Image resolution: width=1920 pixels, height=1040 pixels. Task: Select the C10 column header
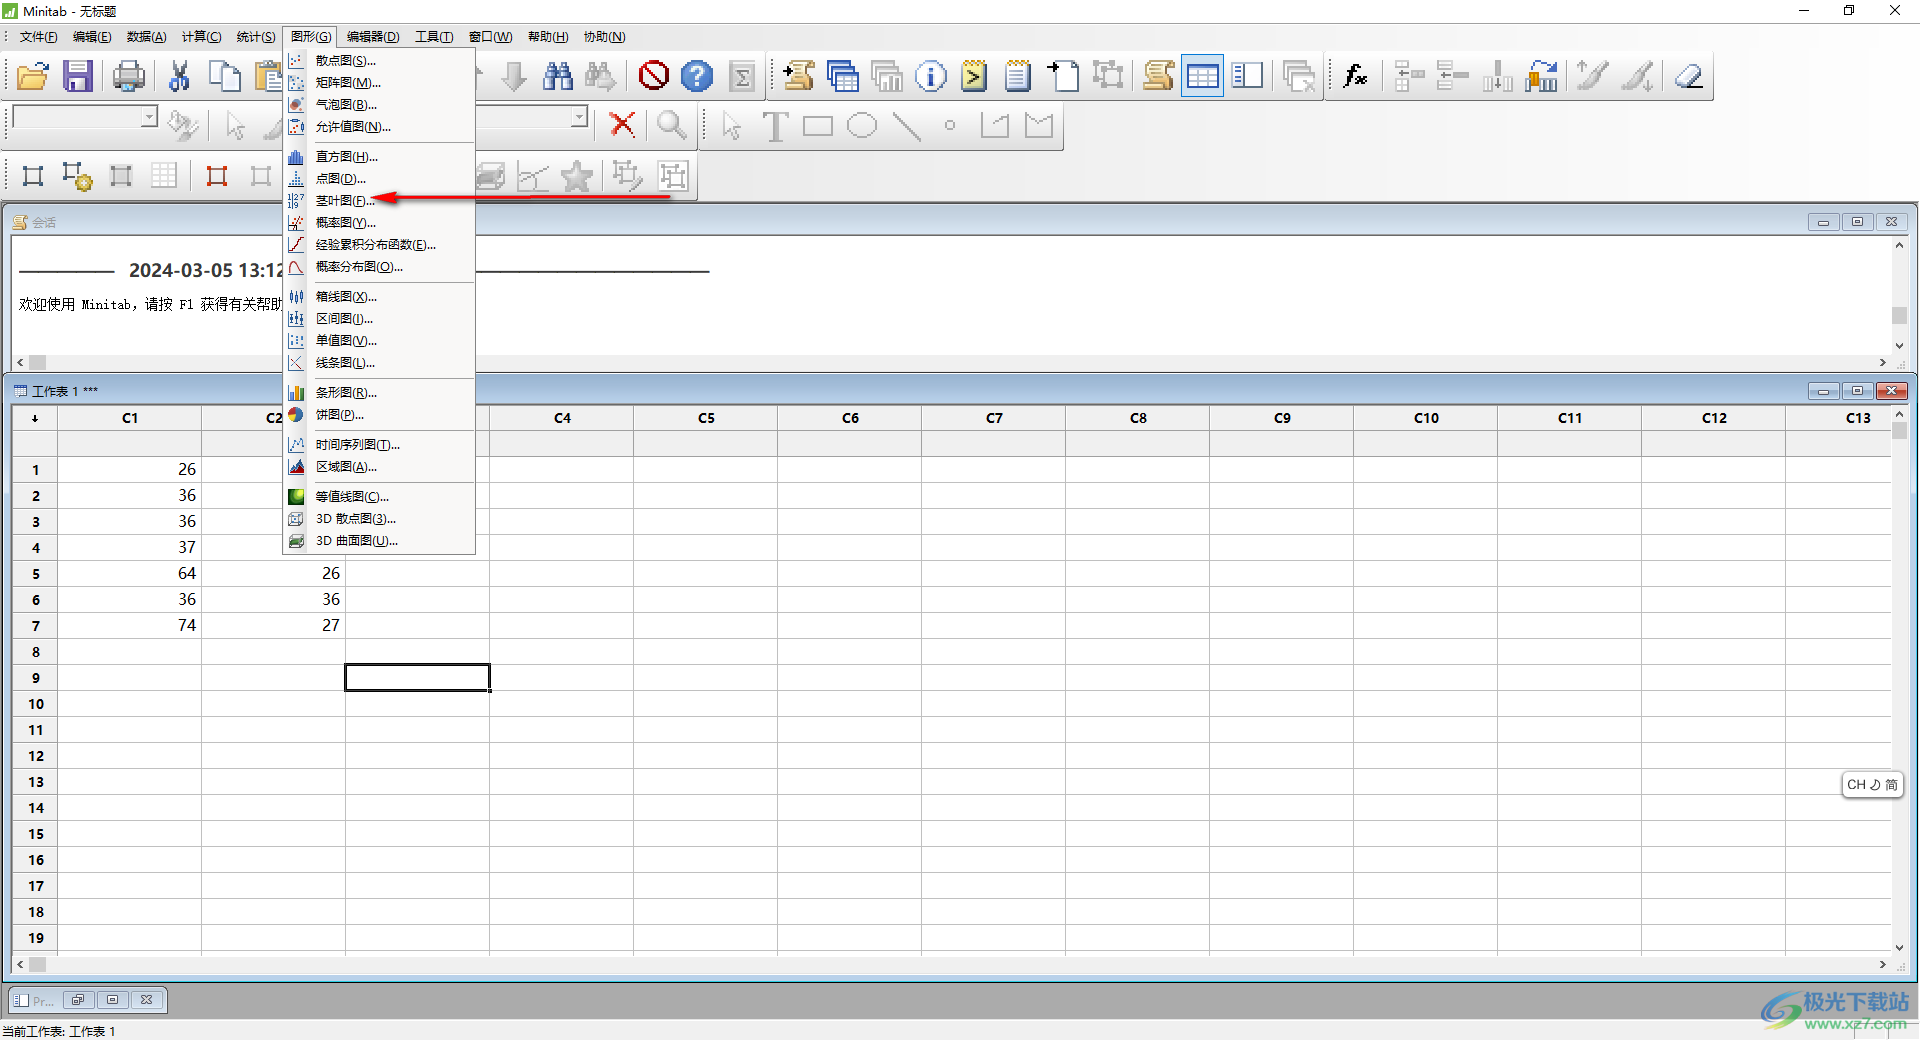[1426, 418]
